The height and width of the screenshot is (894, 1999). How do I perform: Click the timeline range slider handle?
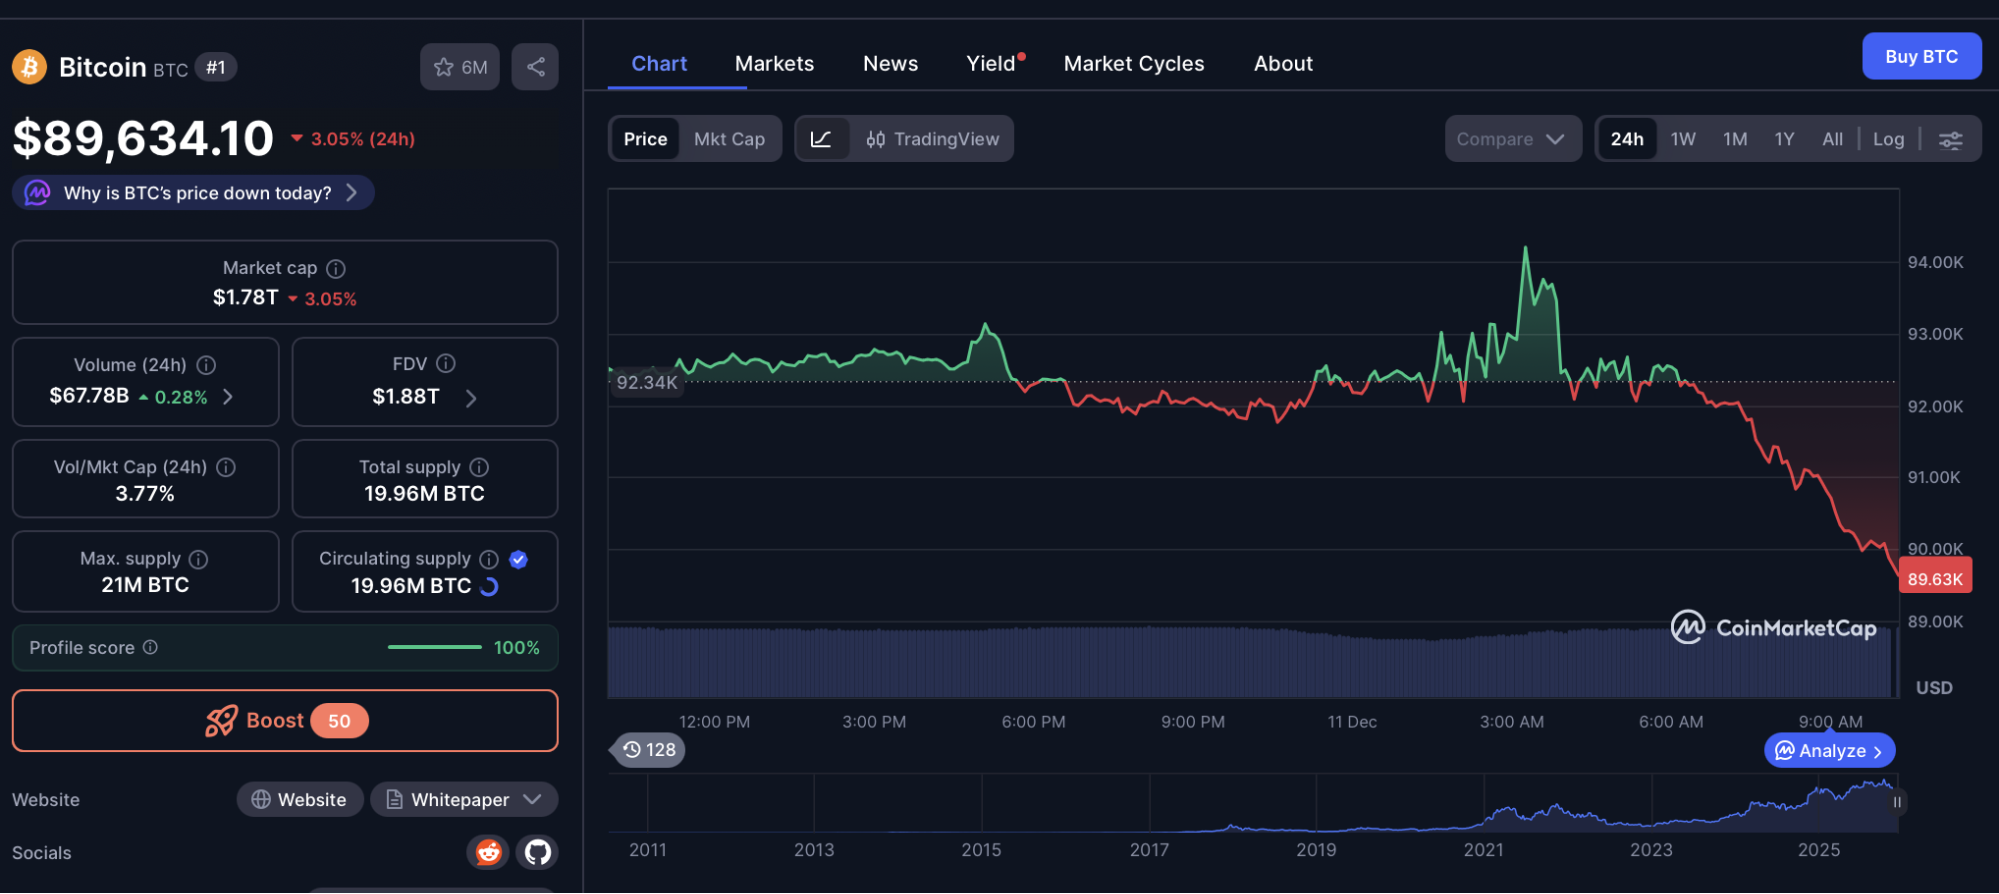1896,802
